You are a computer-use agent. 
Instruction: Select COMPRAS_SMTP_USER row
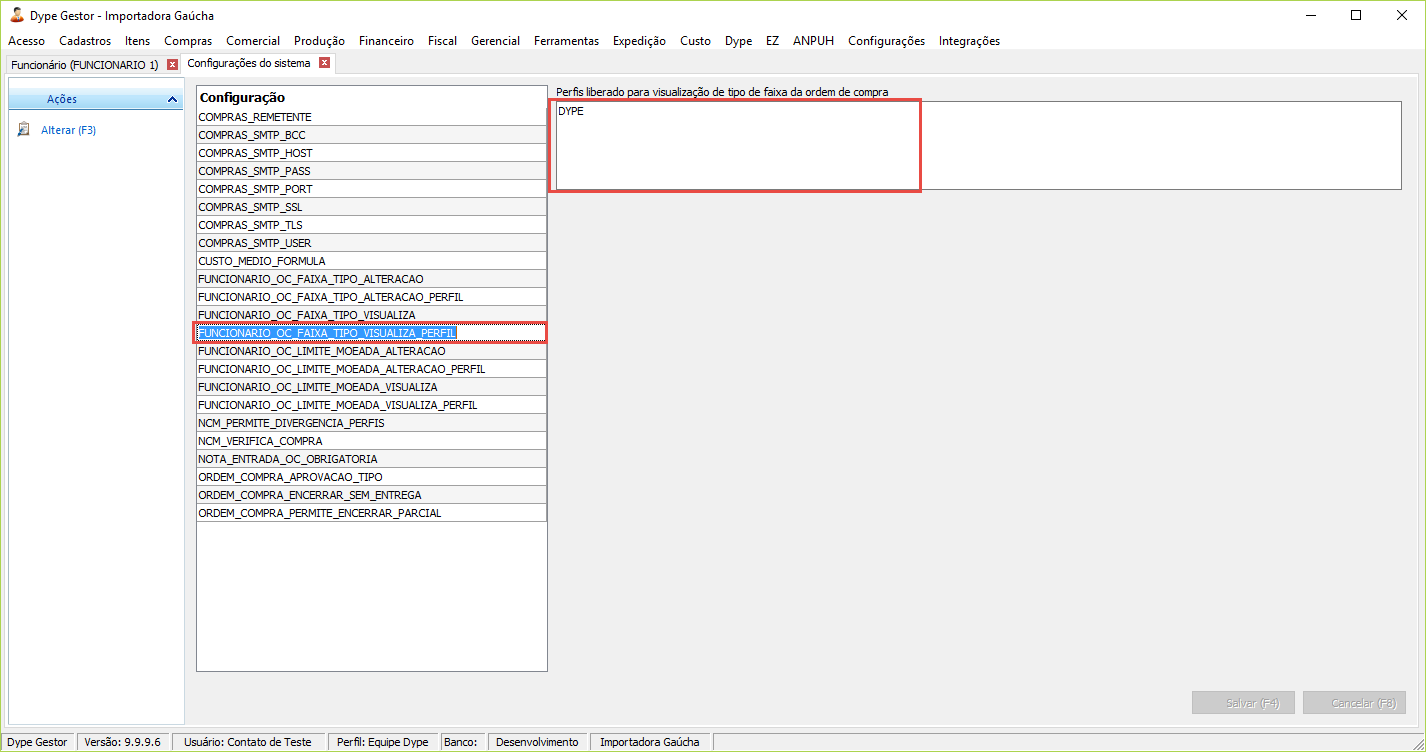pyautogui.click(x=371, y=243)
